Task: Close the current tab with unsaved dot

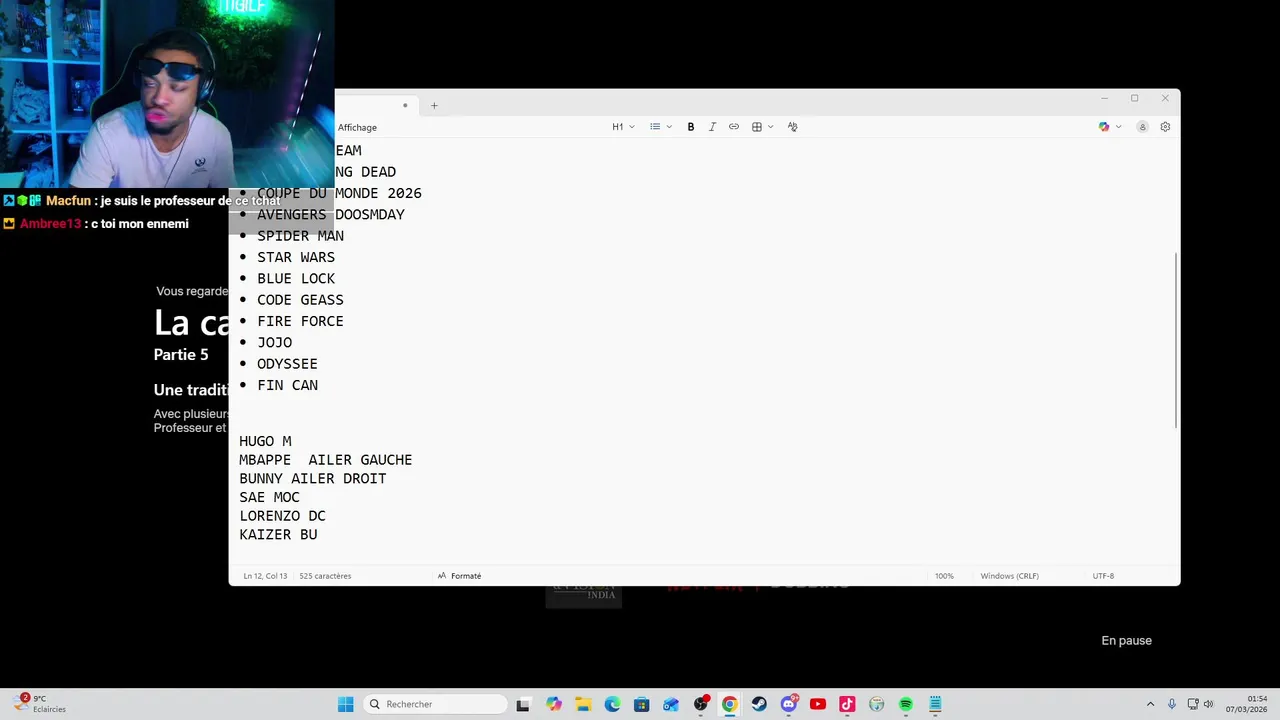Action: (x=405, y=105)
